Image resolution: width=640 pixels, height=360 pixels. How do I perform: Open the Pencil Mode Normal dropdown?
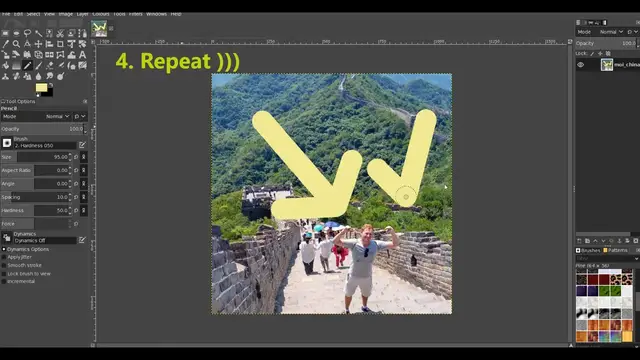coord(57,116)
